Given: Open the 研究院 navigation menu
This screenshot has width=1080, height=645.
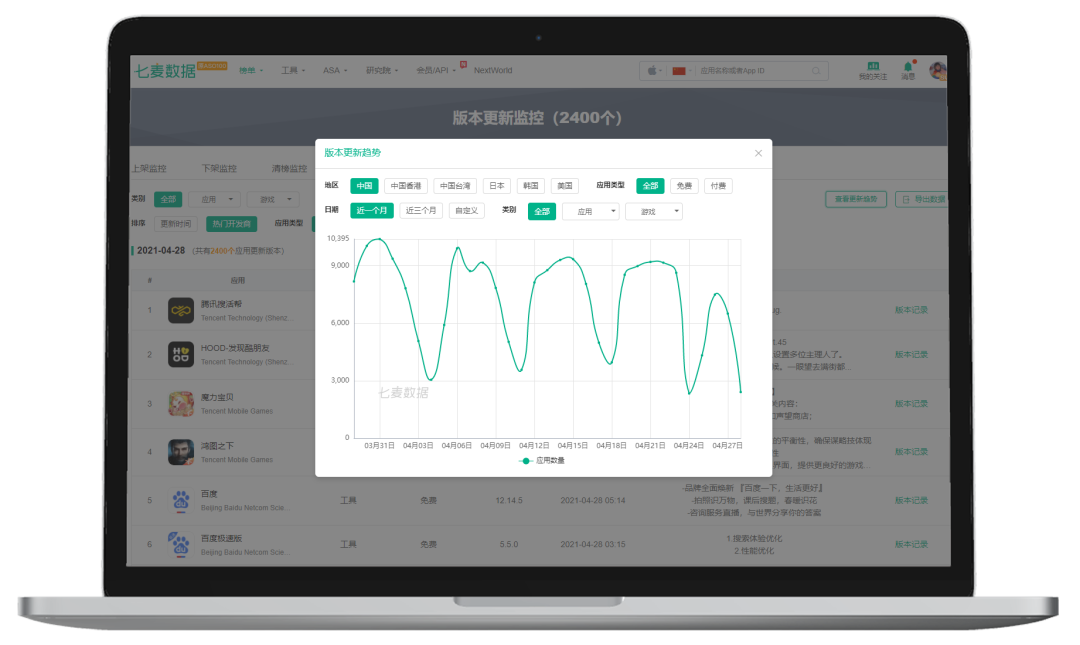Looking at the screenshot, I should point(382,71).
